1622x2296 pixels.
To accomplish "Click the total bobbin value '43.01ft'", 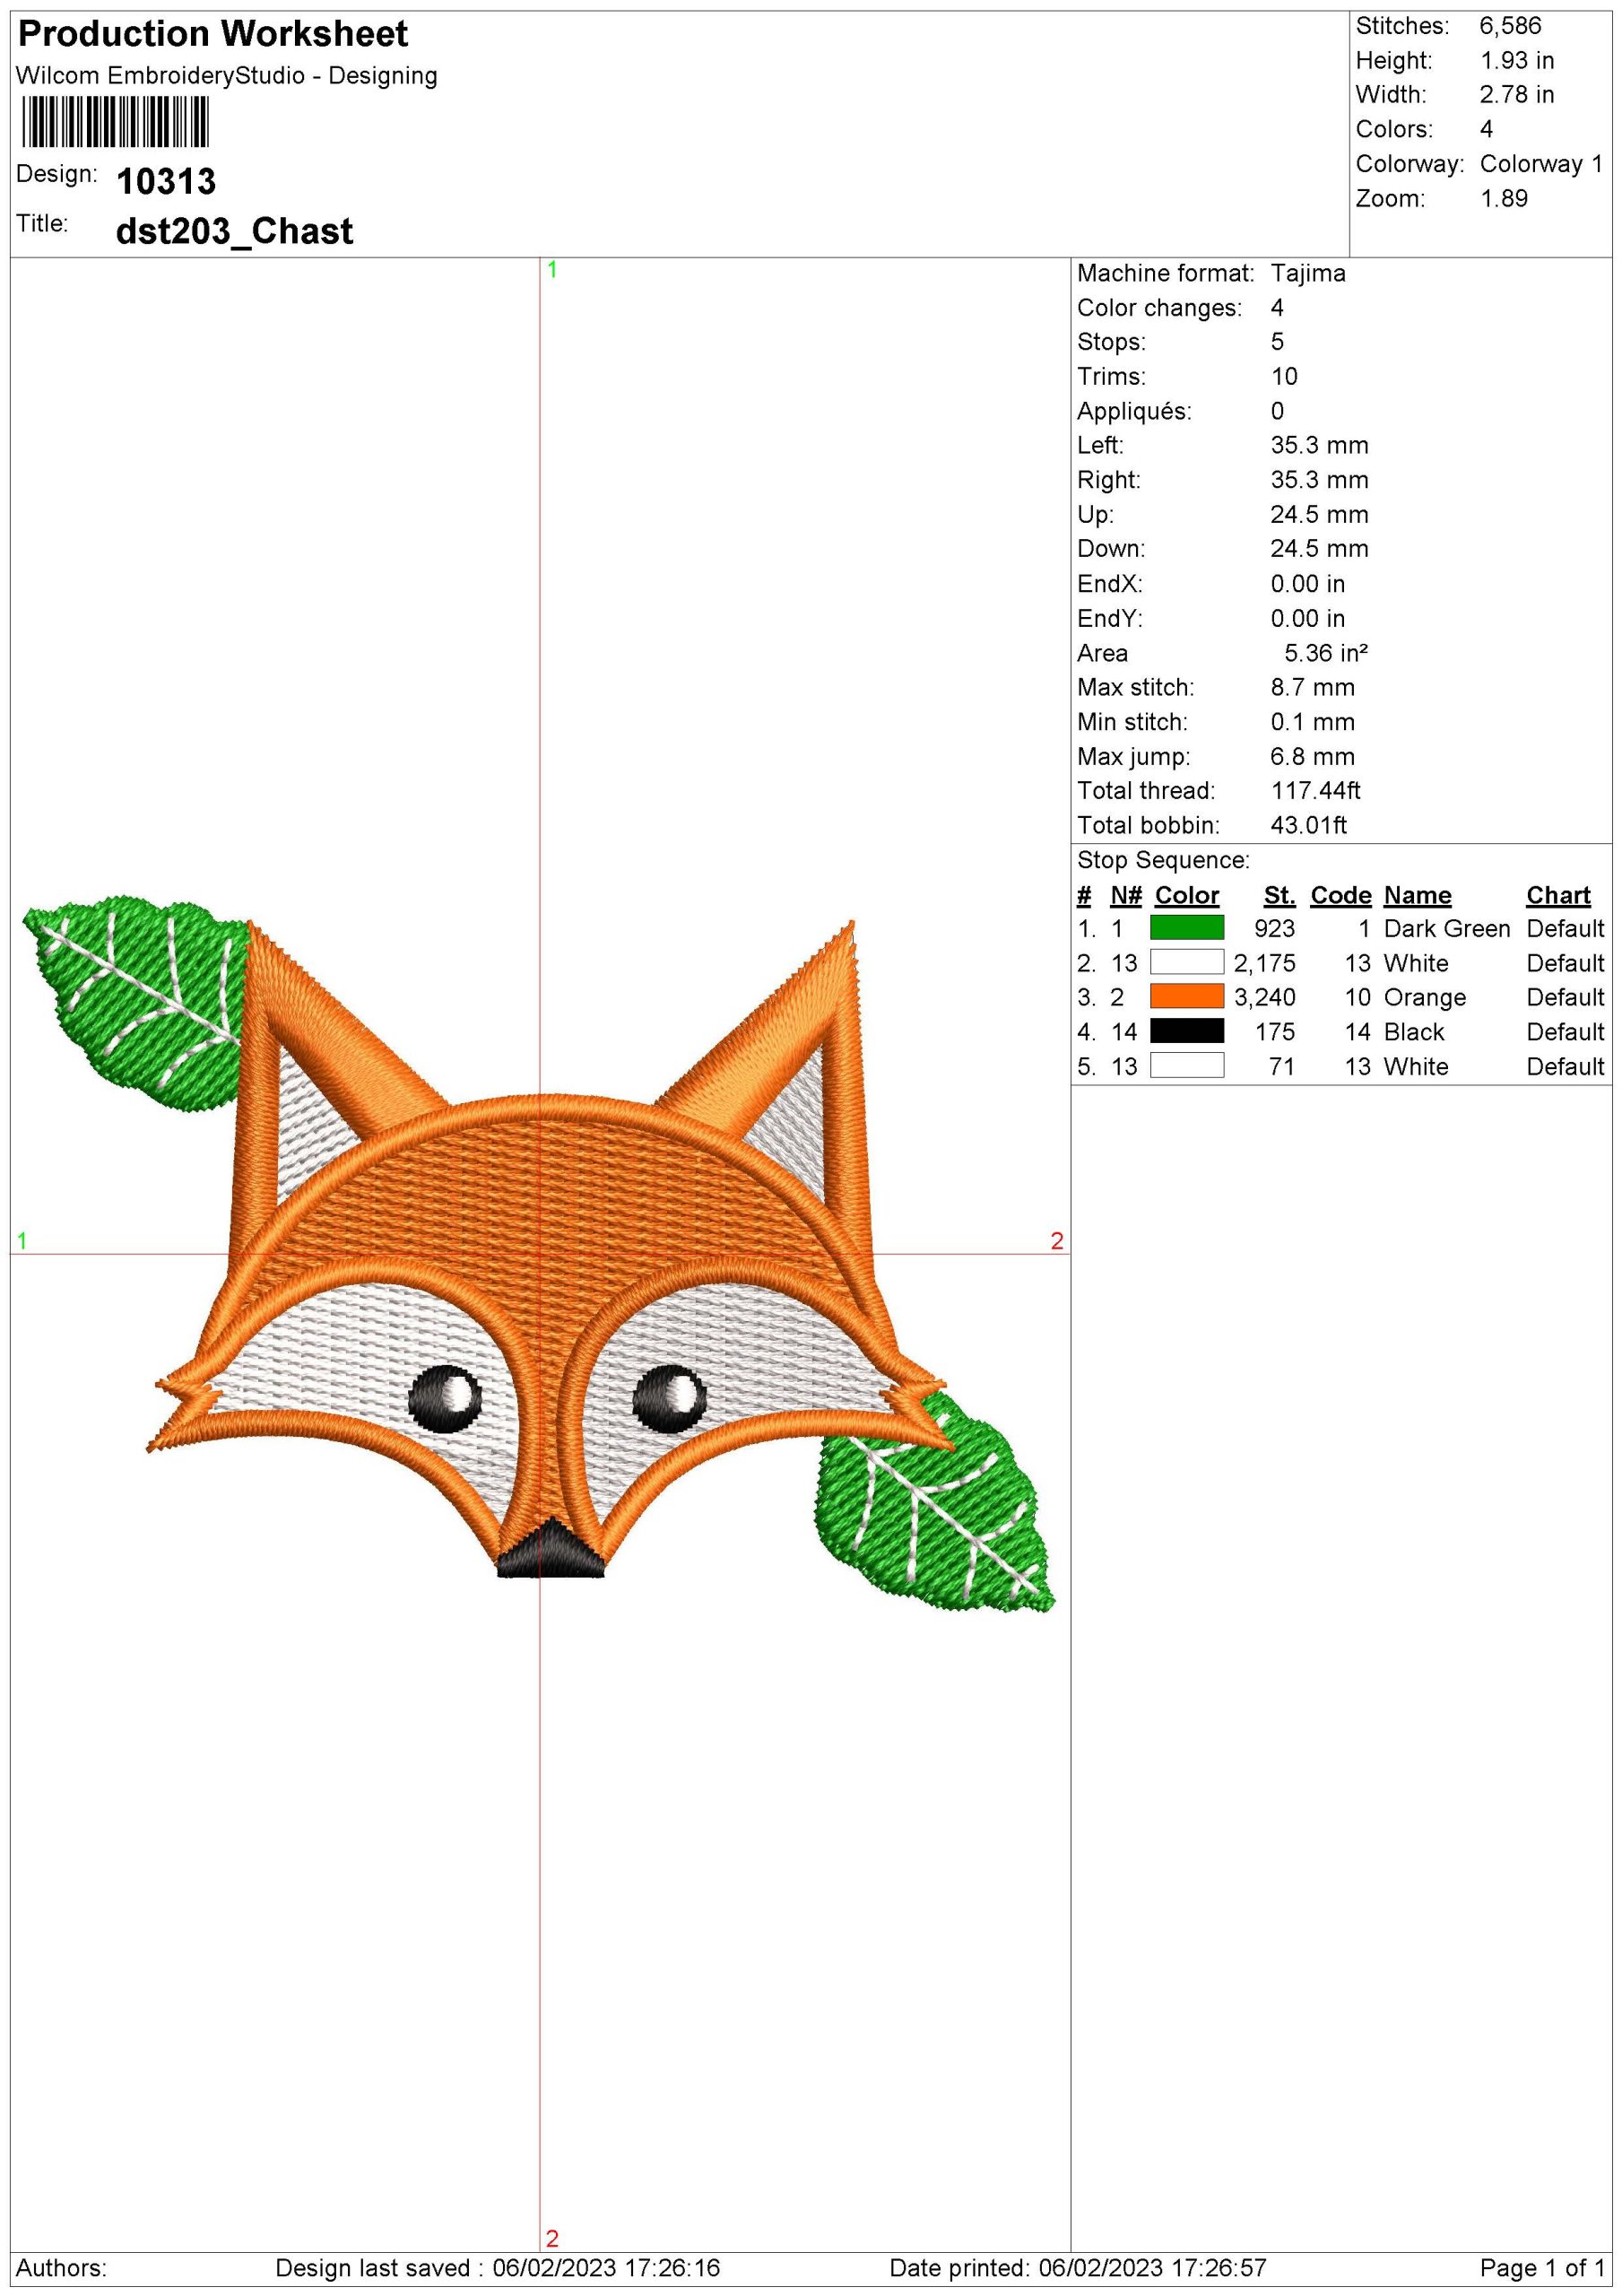I will click(x=1308, y=825).
